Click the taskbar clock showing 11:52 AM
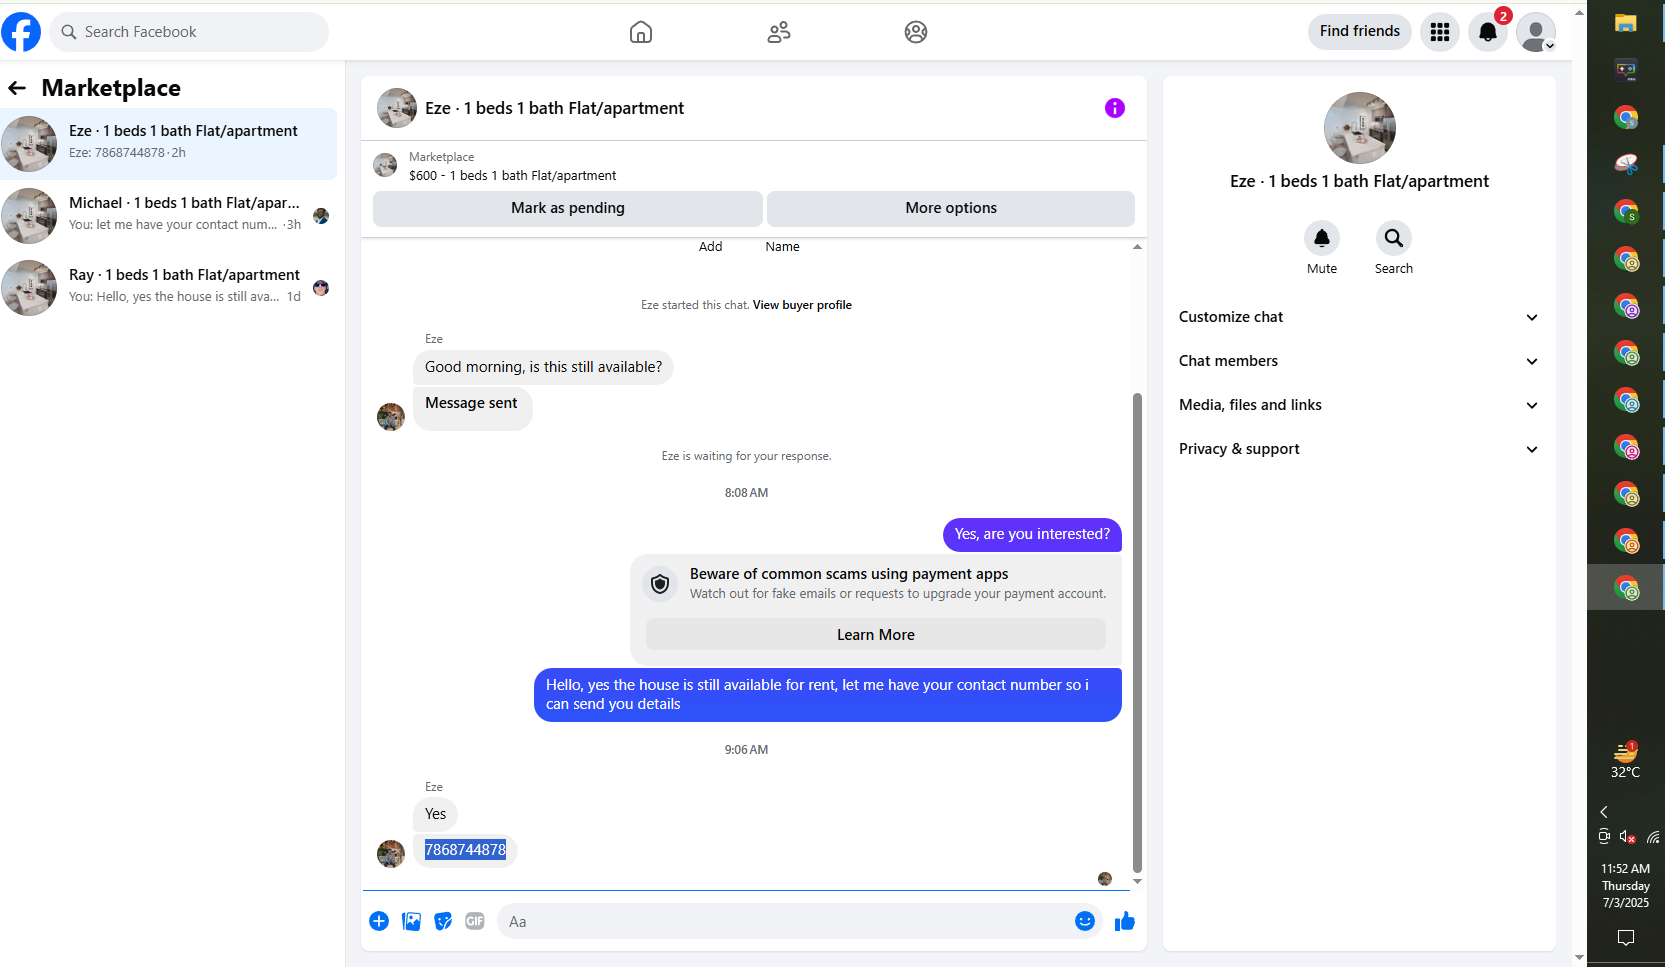 (x=1626, y=886)
